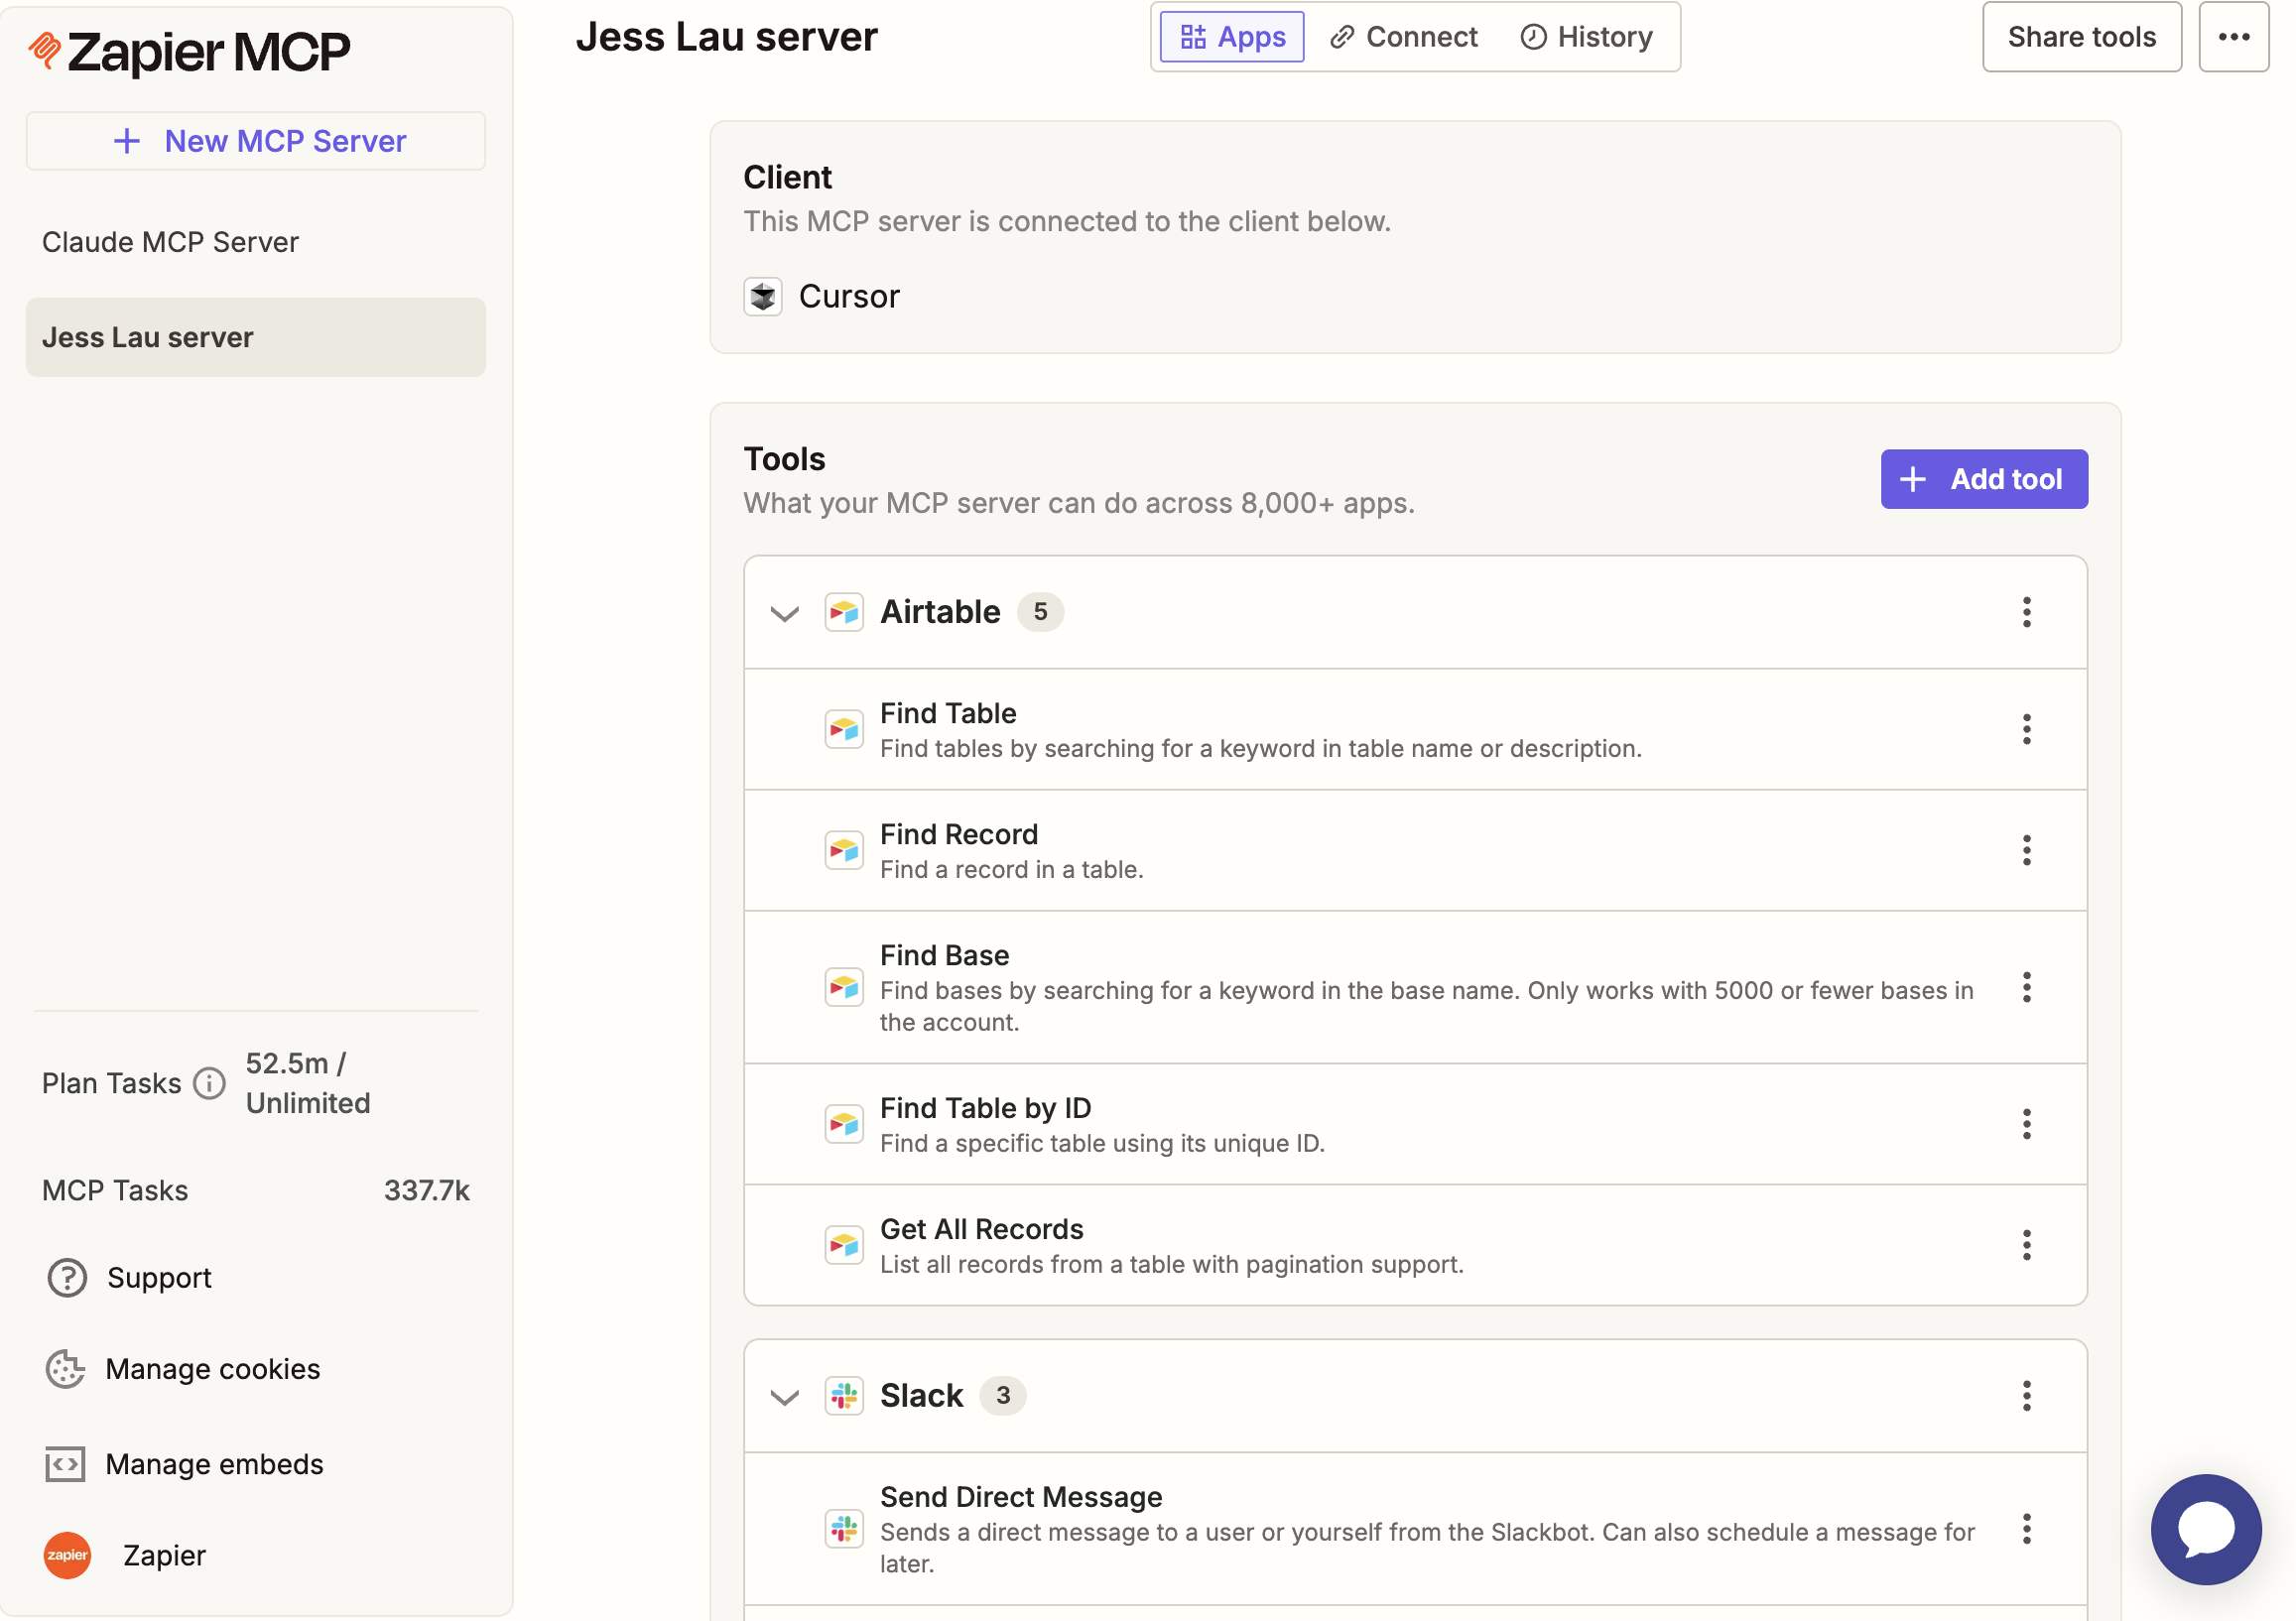
Task: Open the Get All Records tool
Action: [x=1415, y=1245]
